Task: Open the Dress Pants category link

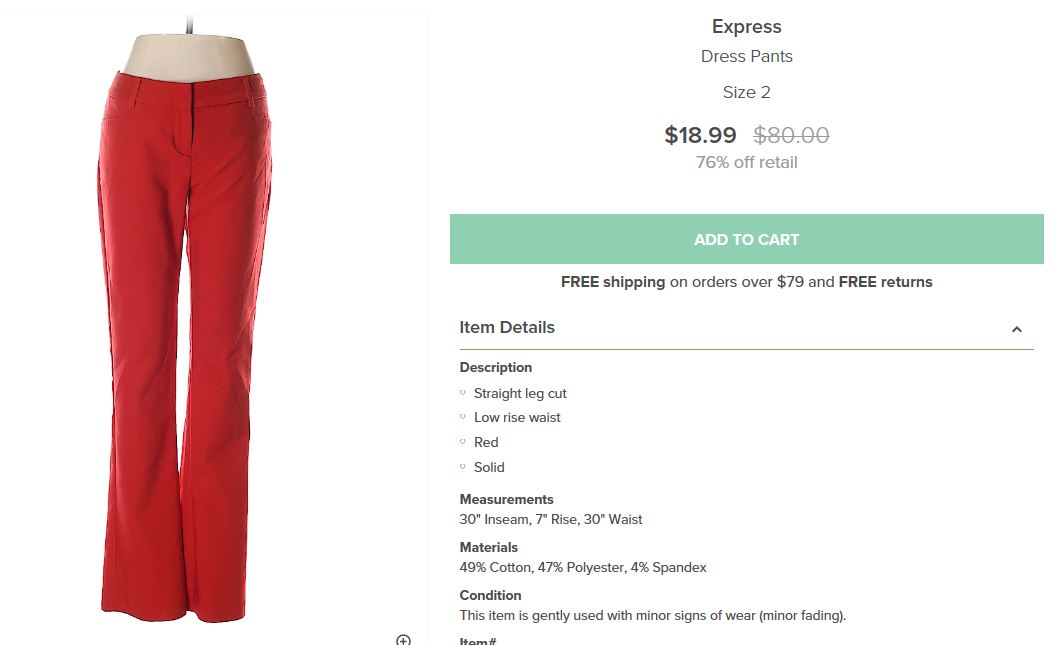Action: tap(746, 56)
